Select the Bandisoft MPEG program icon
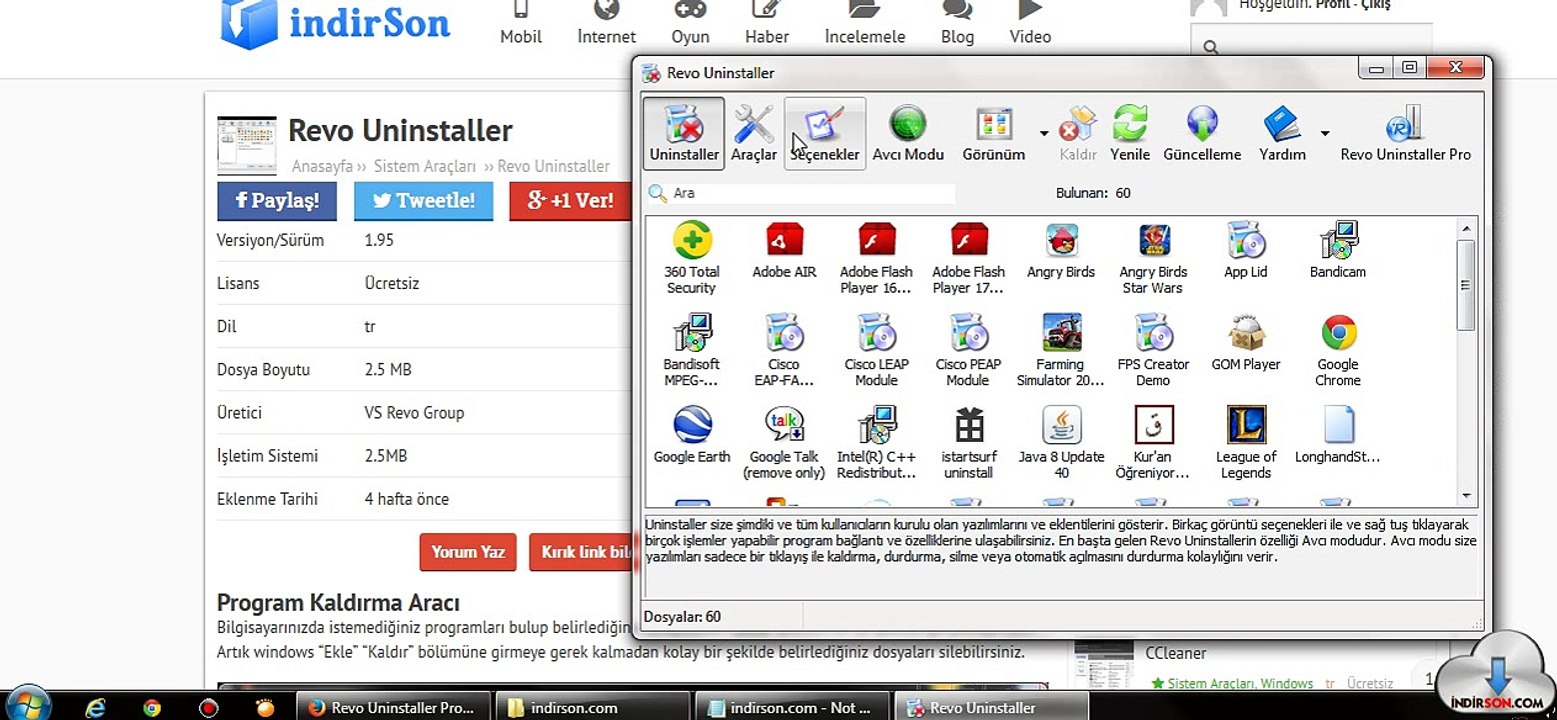Image resolution: width=1557 pixels, height=720 pixels. click(x=691, y=351)
